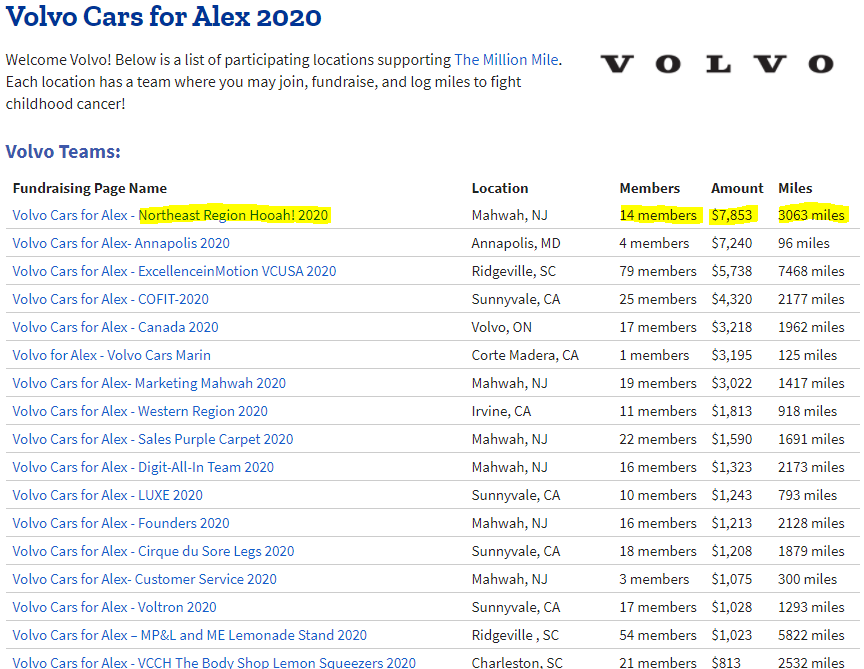Open Northeast Region Hooah! 2020 team page

170,215
